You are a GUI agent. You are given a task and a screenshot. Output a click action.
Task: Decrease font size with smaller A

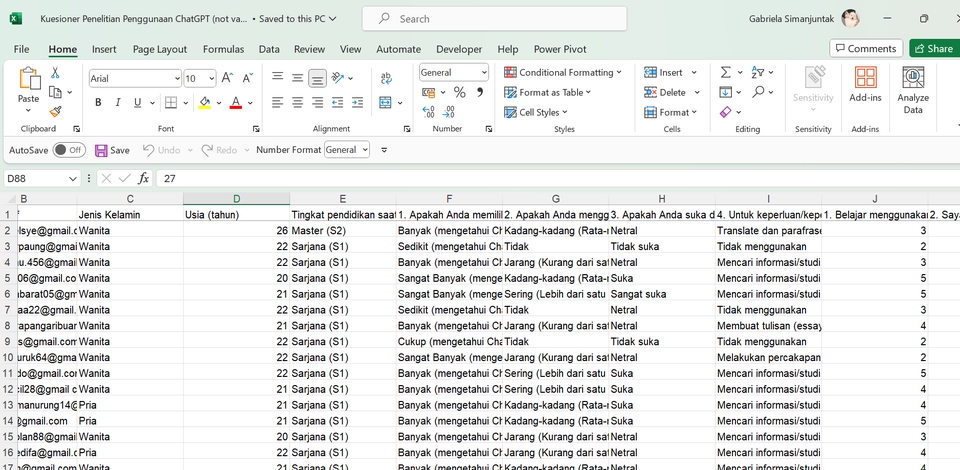tap(247, 78)
